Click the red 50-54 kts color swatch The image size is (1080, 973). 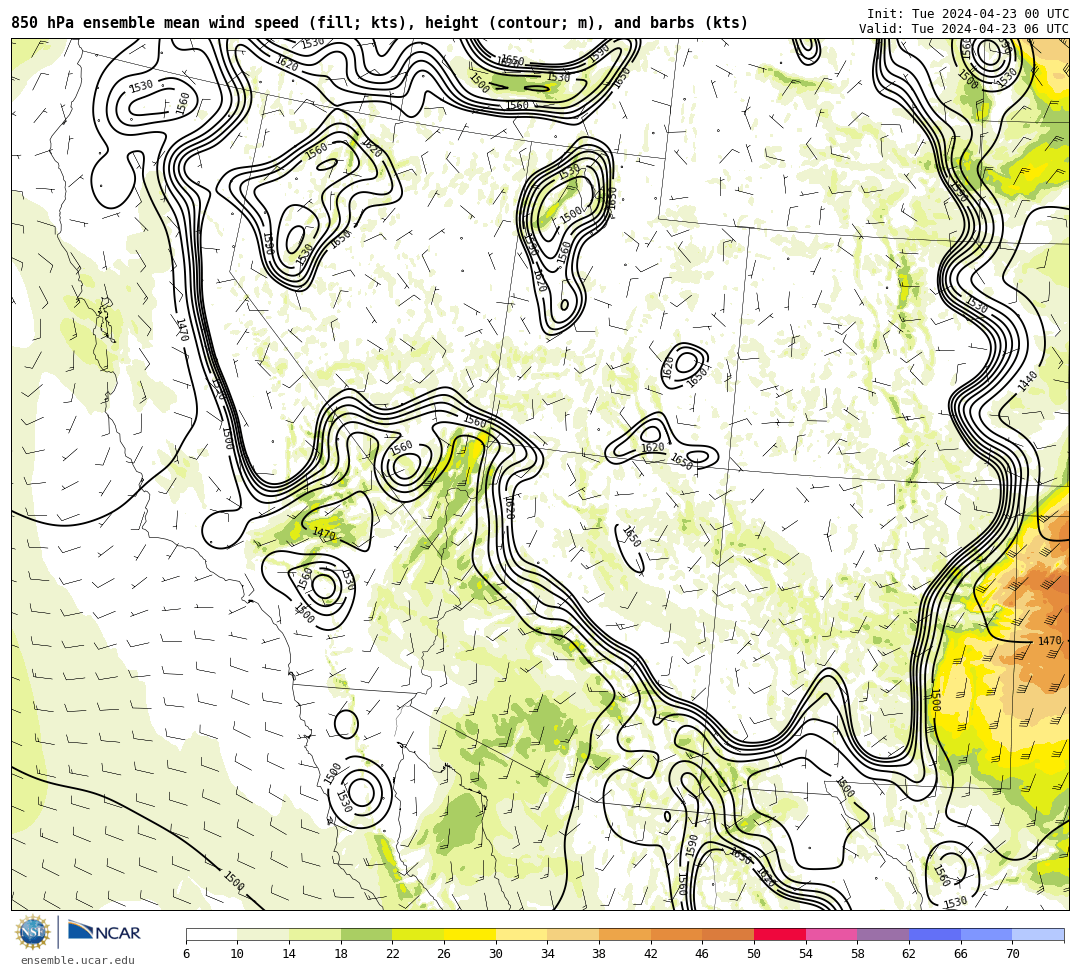(x=780, y=934)
